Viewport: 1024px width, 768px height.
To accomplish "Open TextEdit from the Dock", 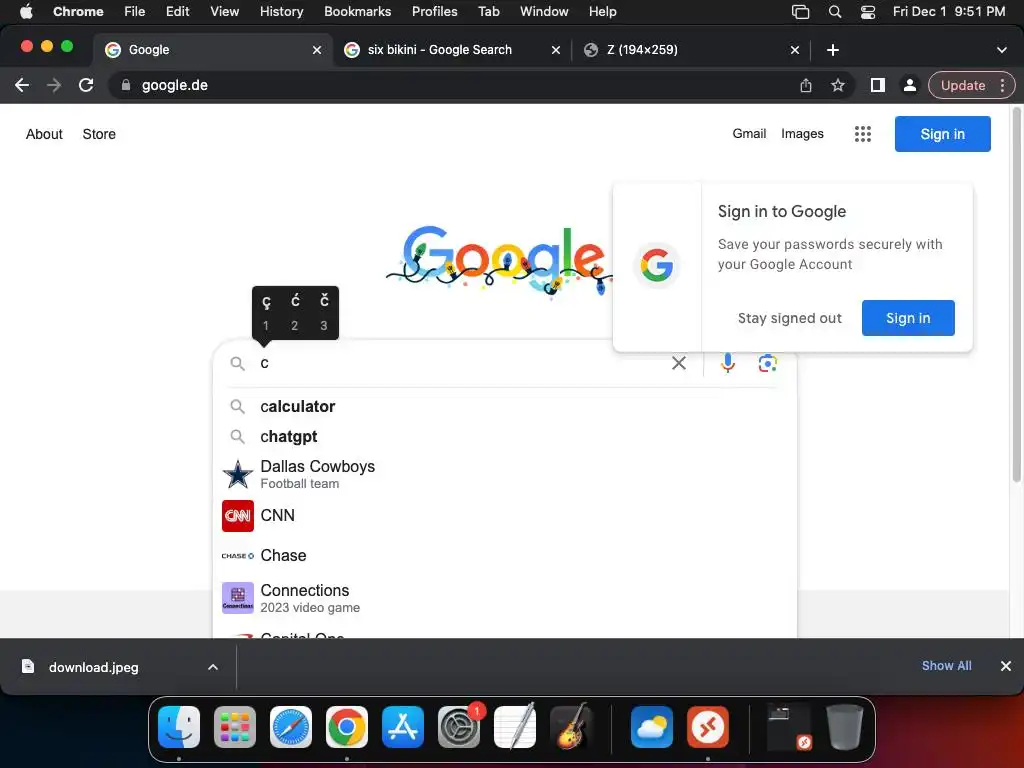I will click(x=515, y=727).
